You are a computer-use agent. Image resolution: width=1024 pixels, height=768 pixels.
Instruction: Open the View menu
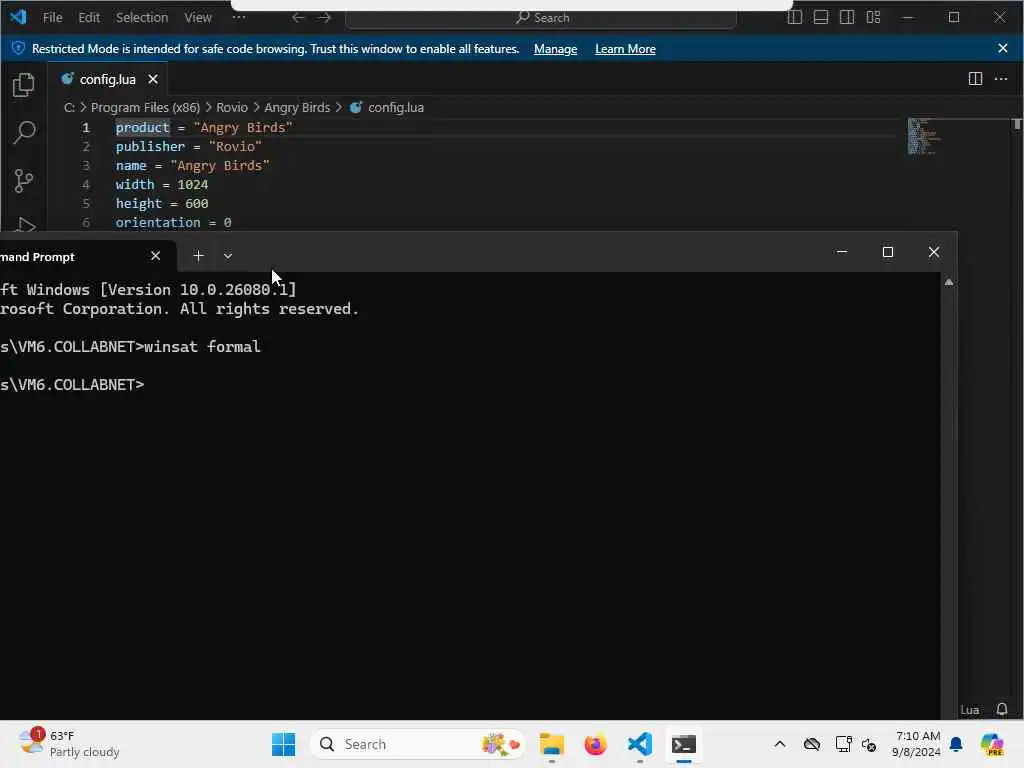tap(198, 18)
